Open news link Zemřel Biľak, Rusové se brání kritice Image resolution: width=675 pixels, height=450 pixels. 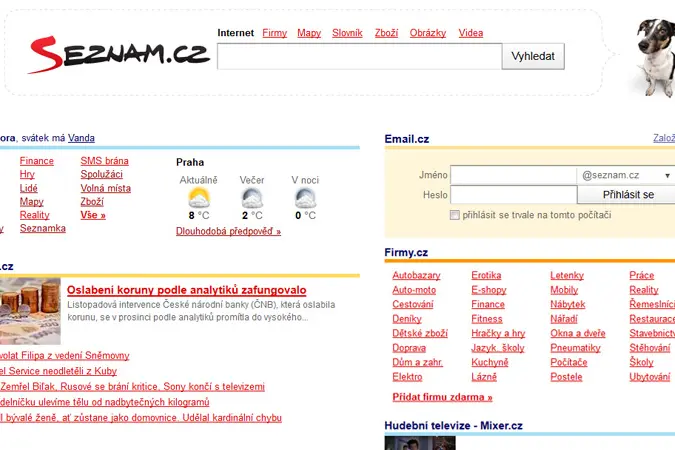click(x=132, y=386)
